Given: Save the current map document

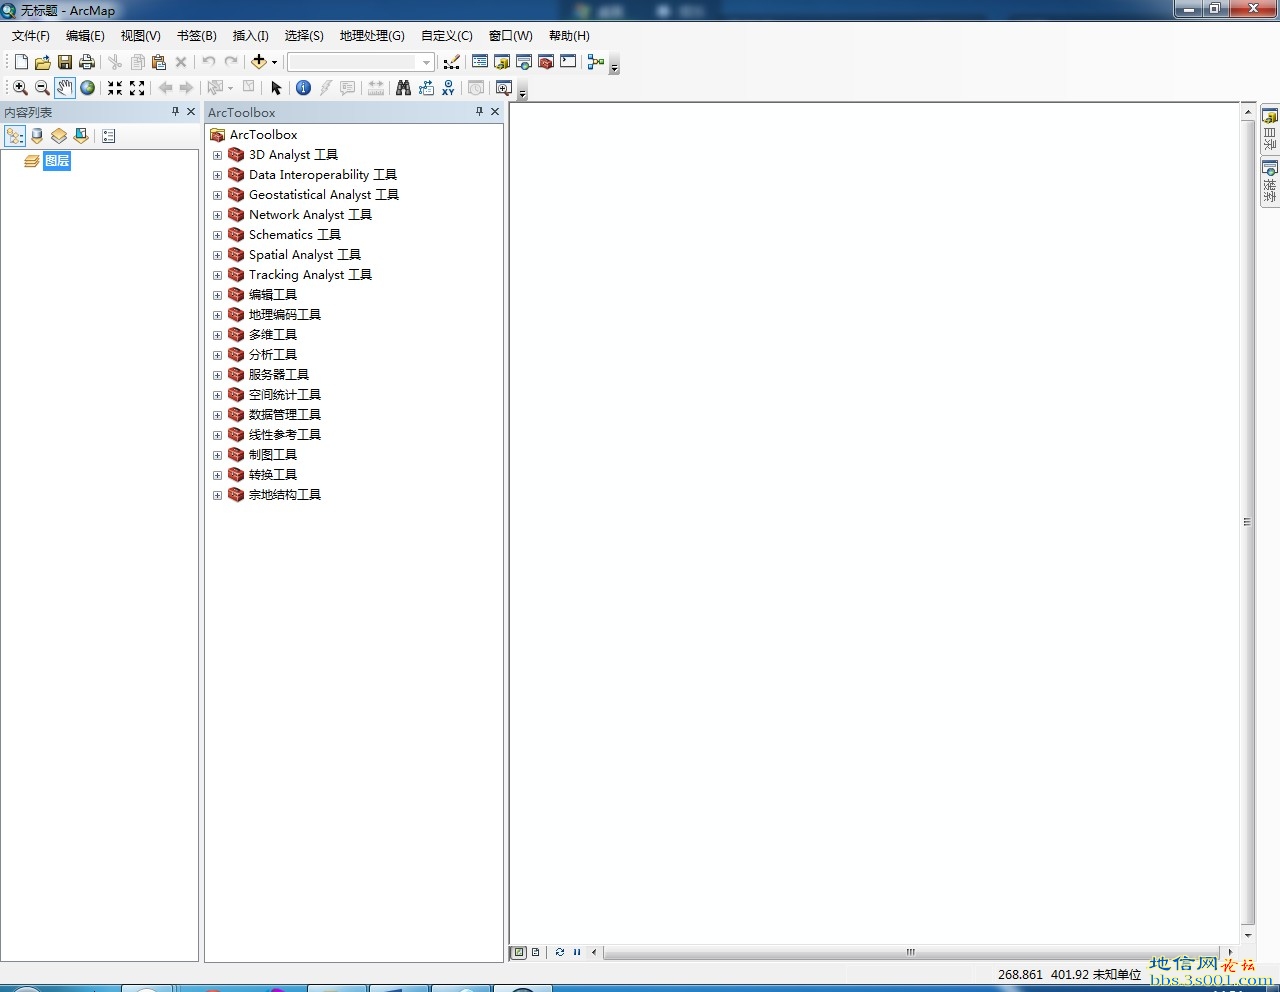Looking at the screenshot, I should point(65,62).
